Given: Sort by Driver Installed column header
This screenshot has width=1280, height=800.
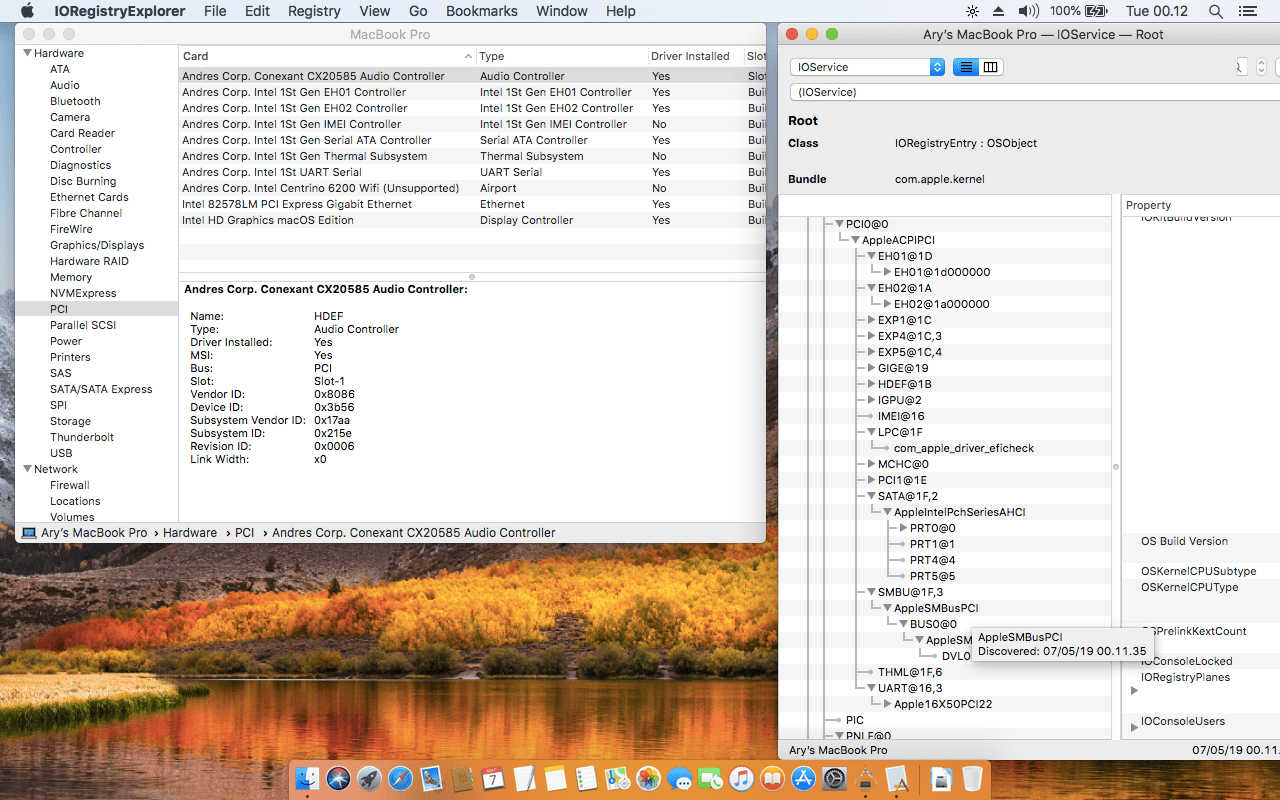Looking at the screenshot, I should click(695, 56).
